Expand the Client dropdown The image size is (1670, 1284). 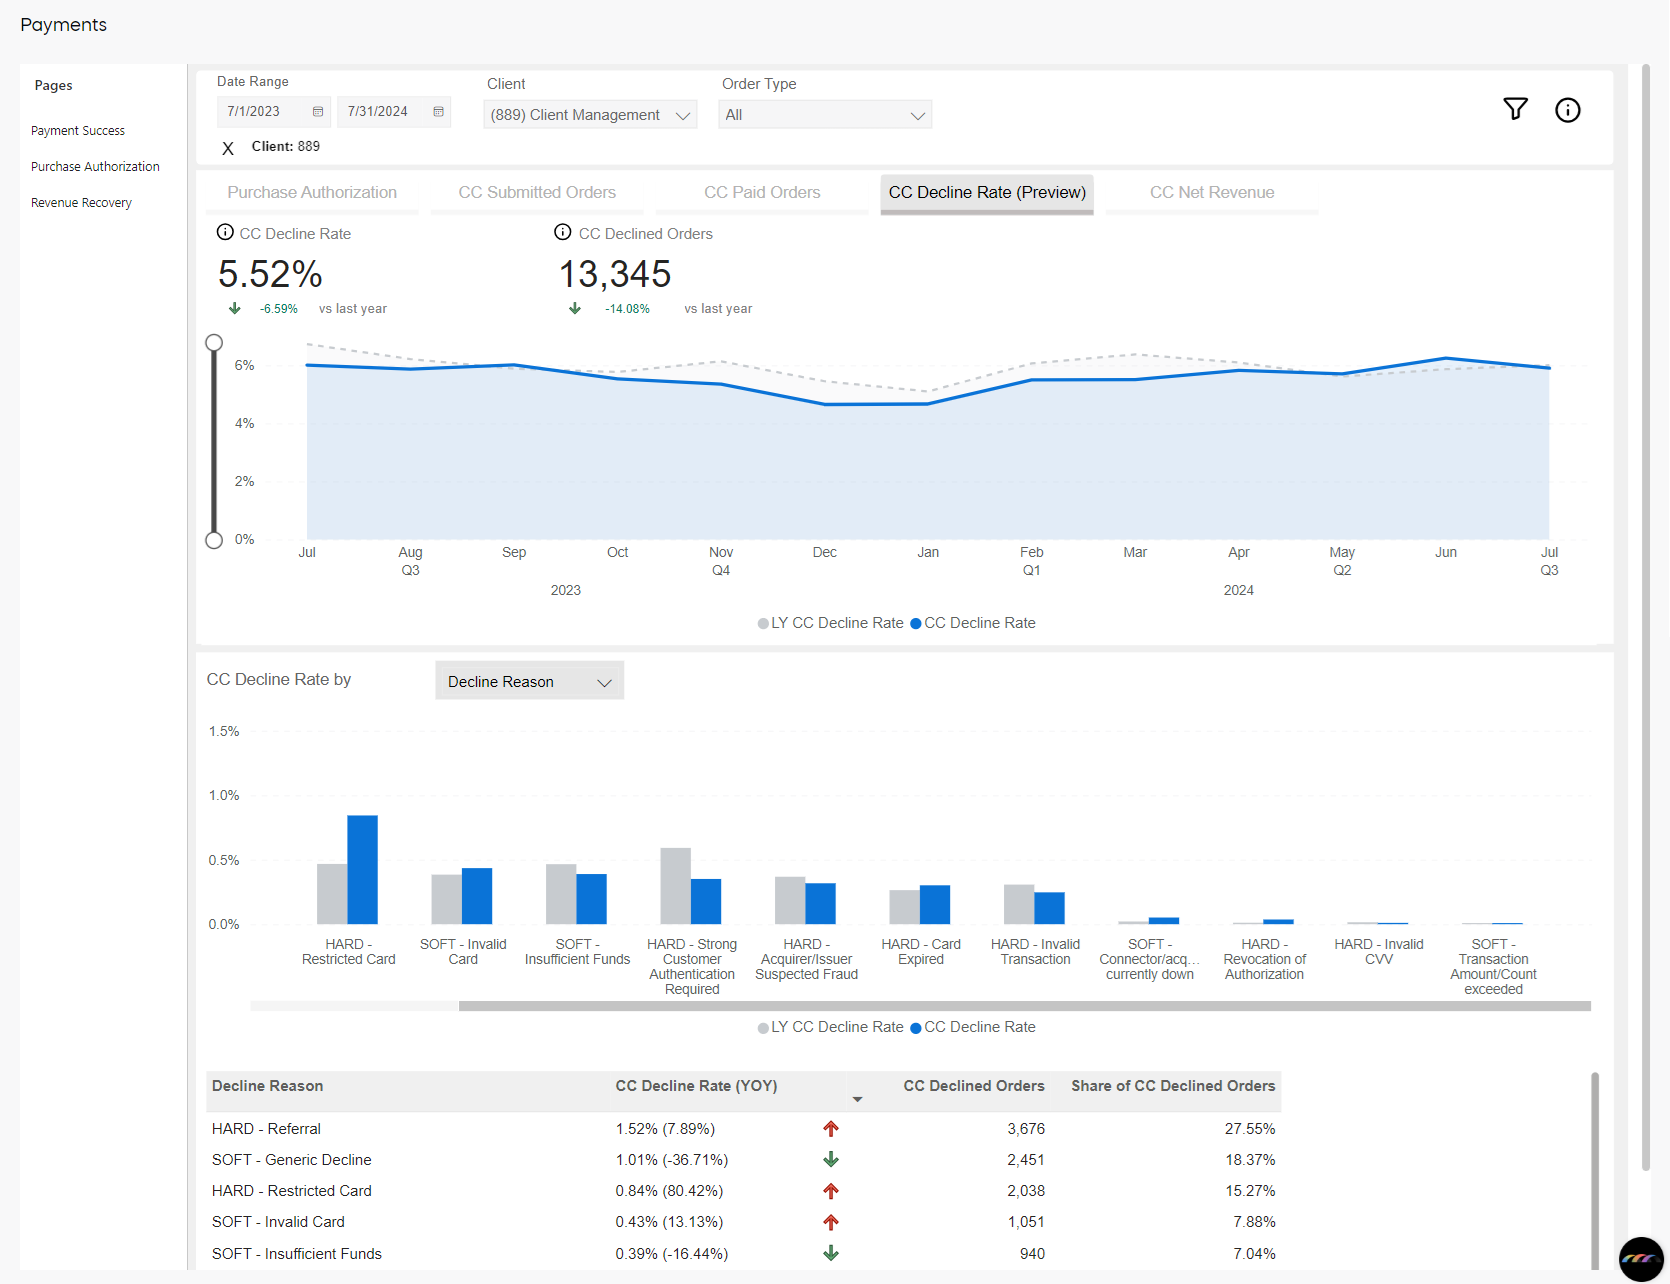[590, 115]
